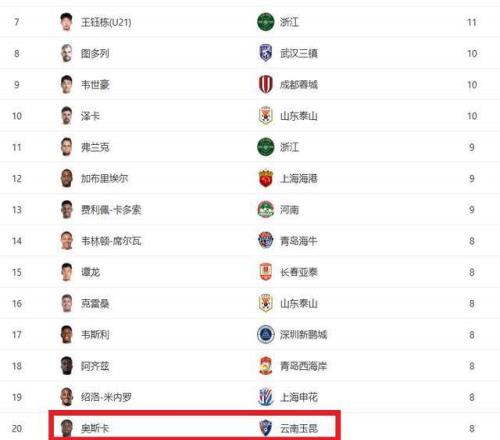Click 加布里埃尔 player name

(x=104, y=178)
